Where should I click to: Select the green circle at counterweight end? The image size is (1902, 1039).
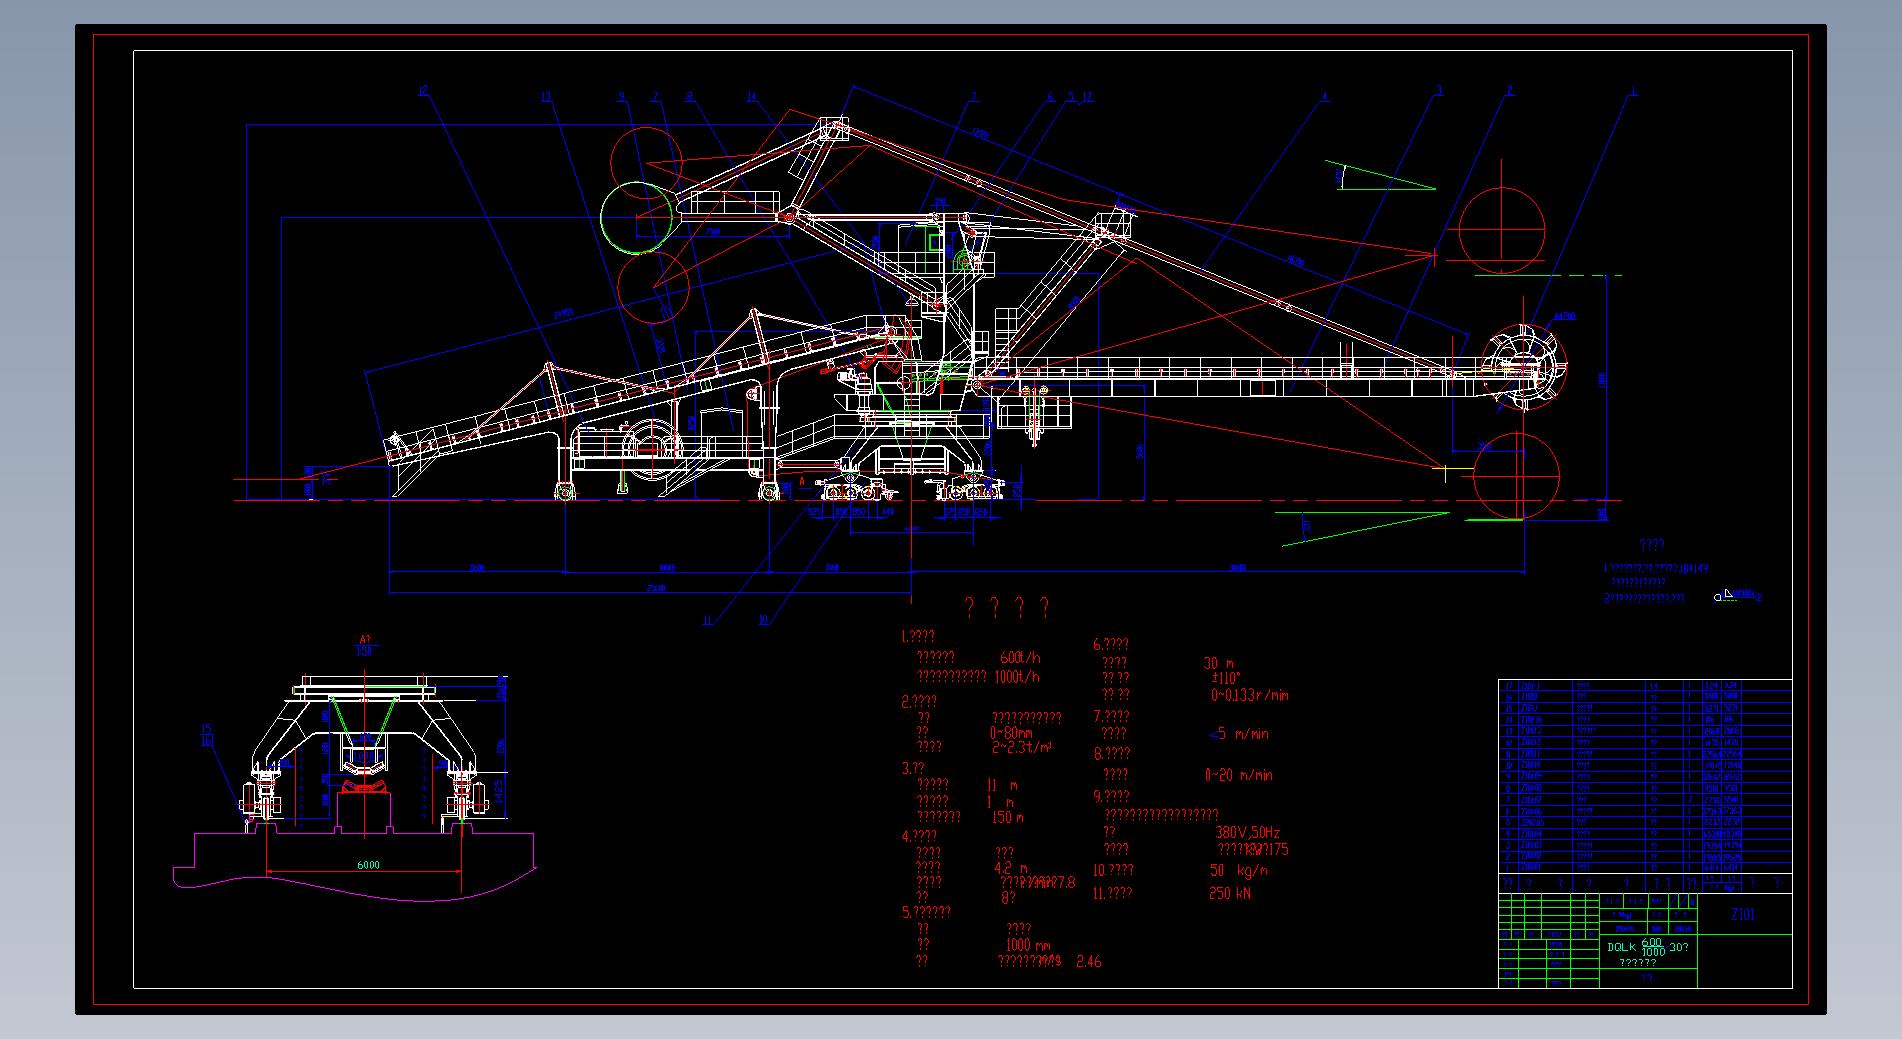tap(638, 215)
